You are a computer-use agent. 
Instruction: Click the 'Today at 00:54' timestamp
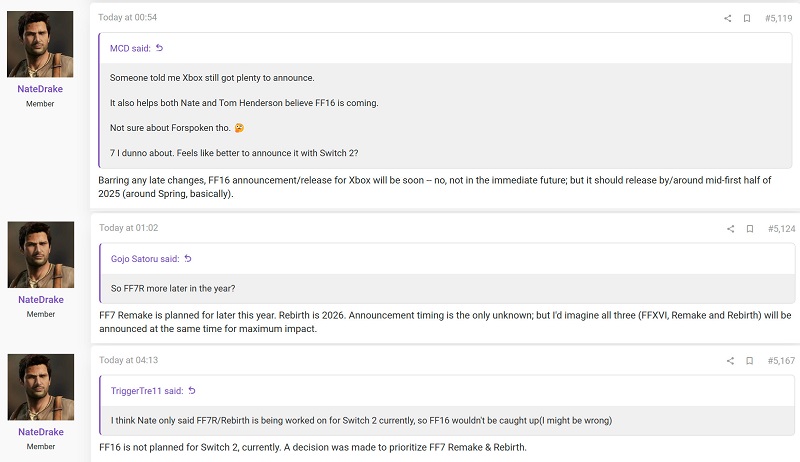point(128,18)
